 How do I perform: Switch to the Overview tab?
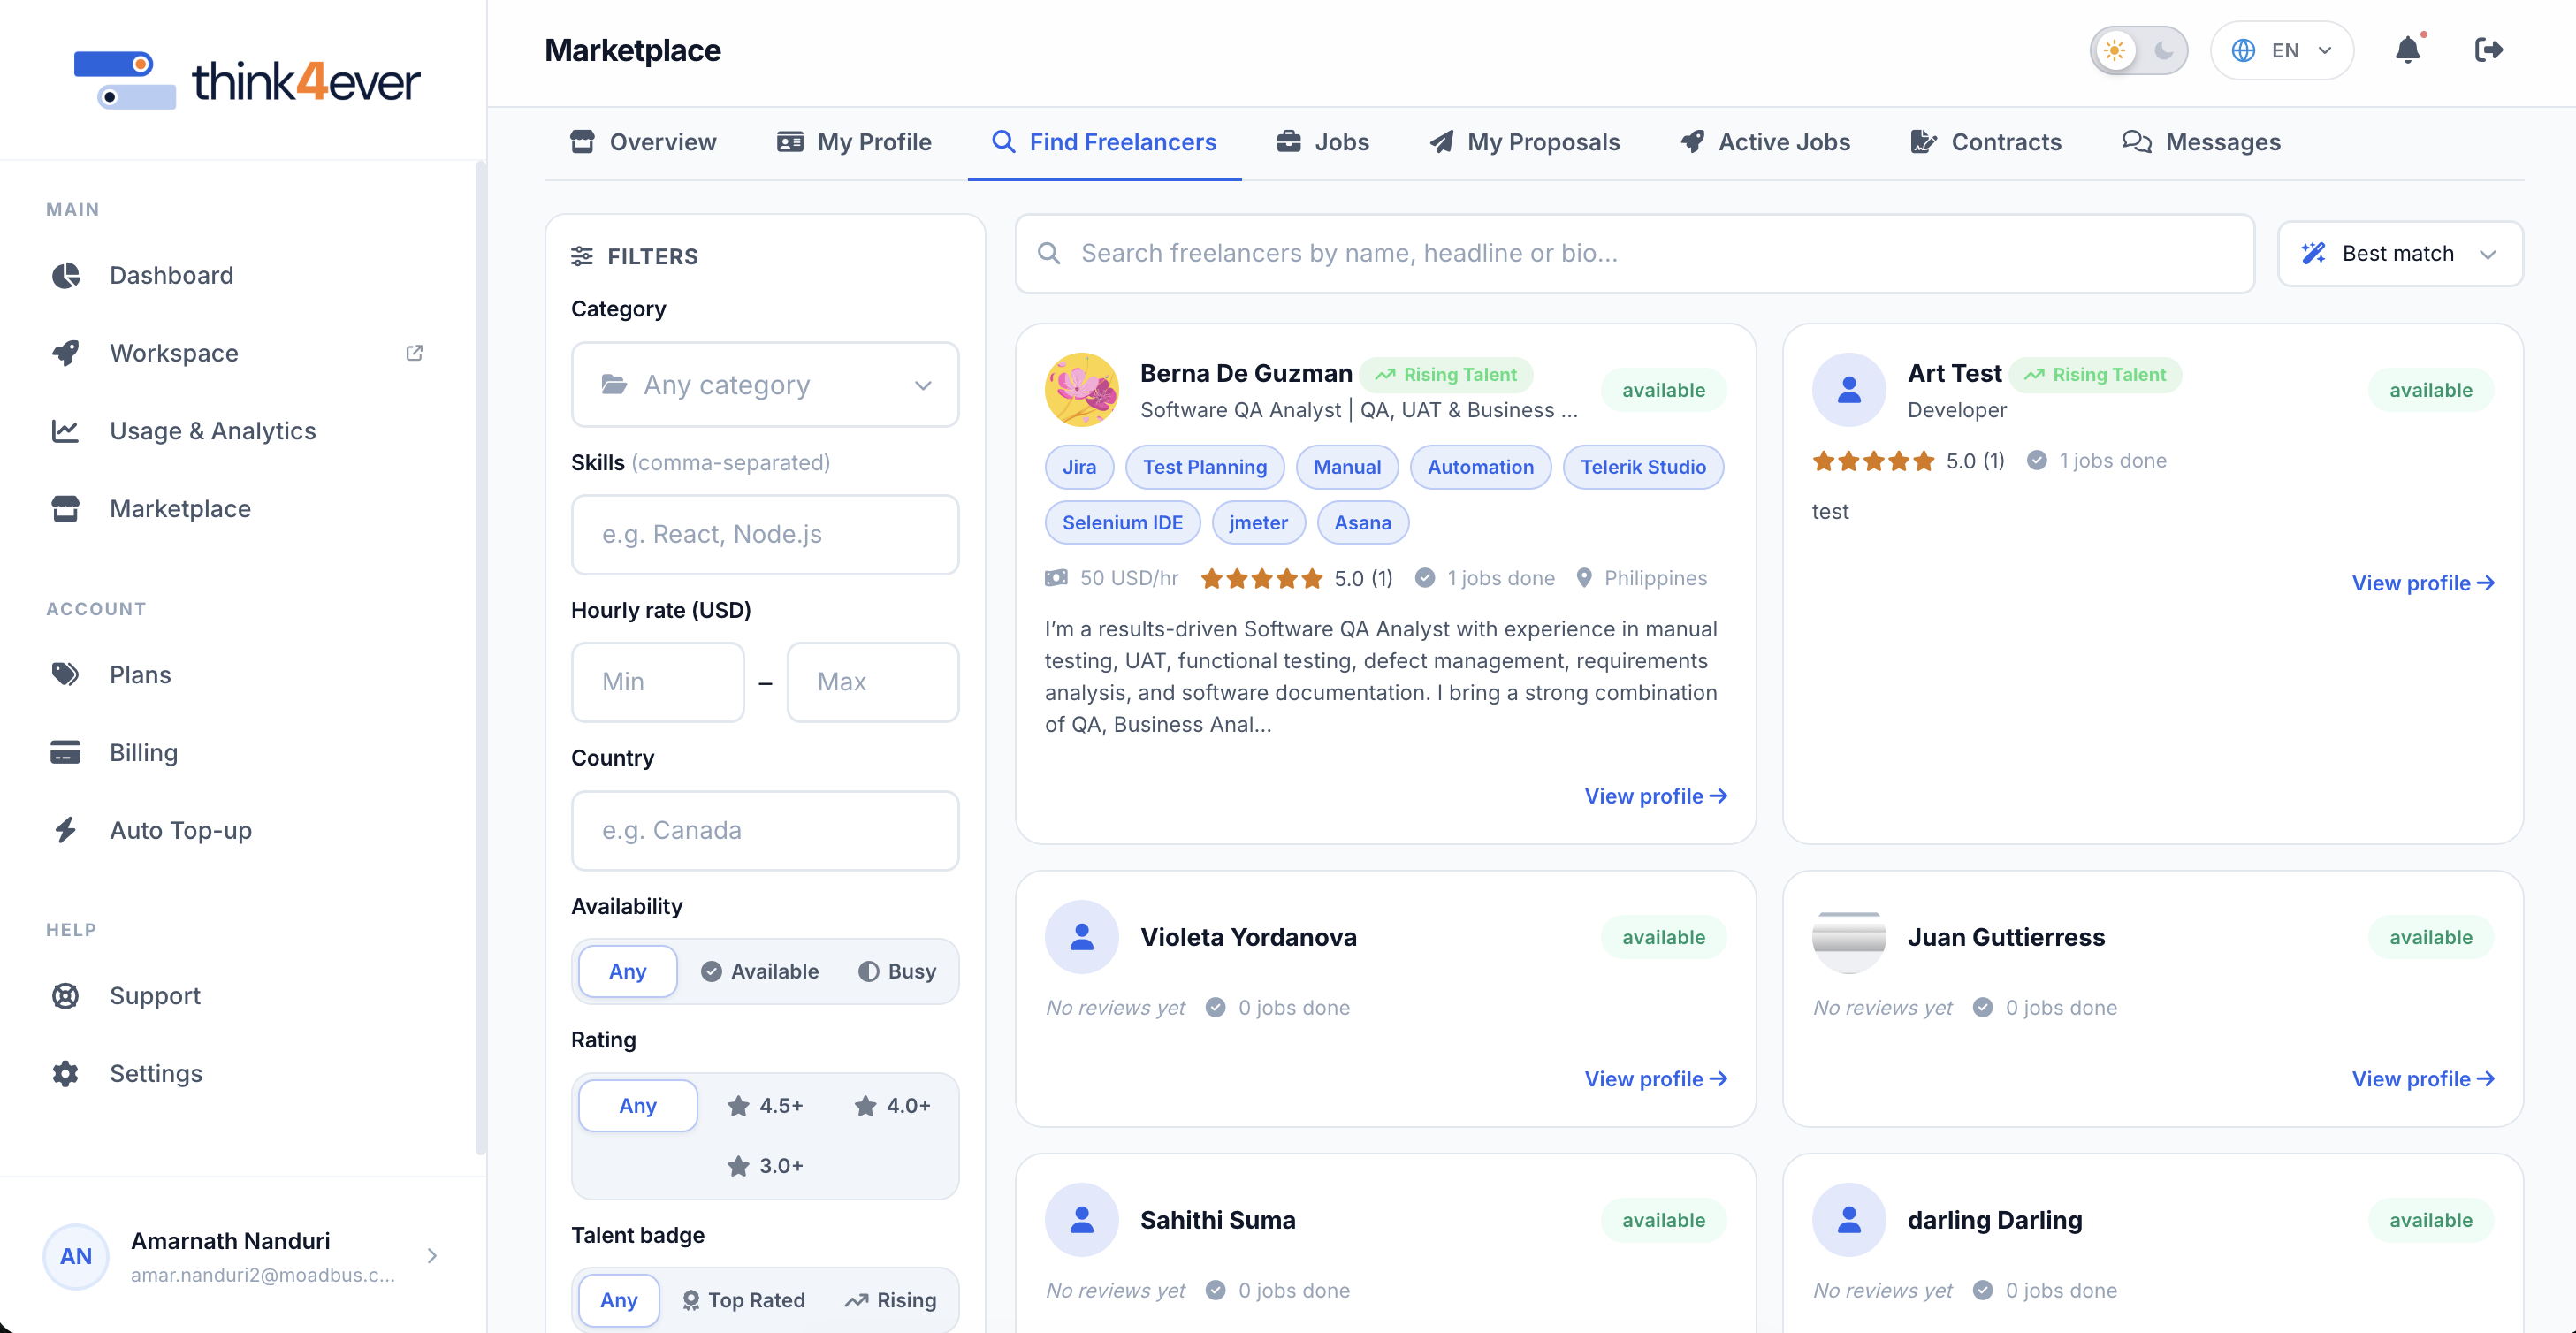tap(643, 142)
